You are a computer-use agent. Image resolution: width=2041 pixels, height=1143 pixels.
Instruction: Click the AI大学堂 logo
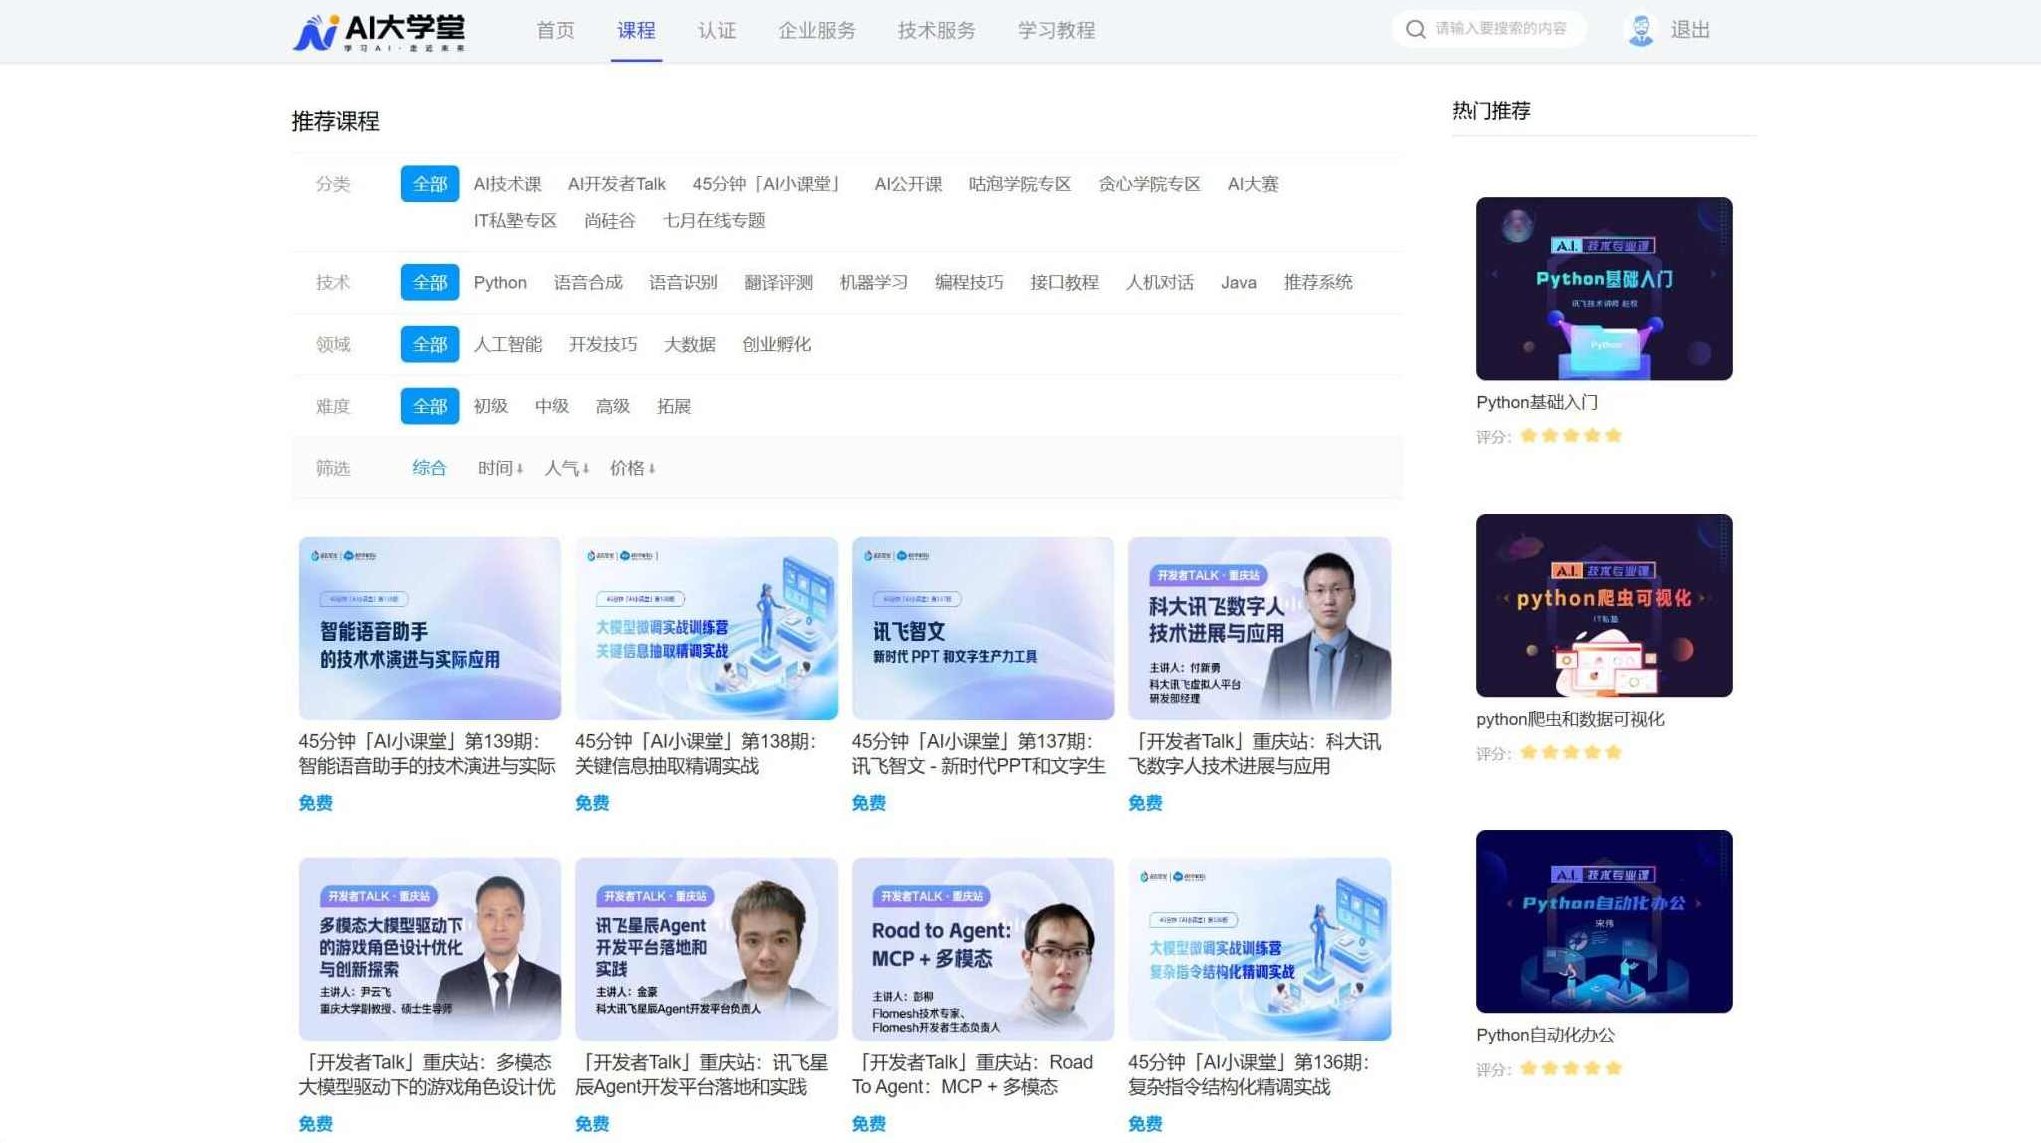[x=378, y=32]
